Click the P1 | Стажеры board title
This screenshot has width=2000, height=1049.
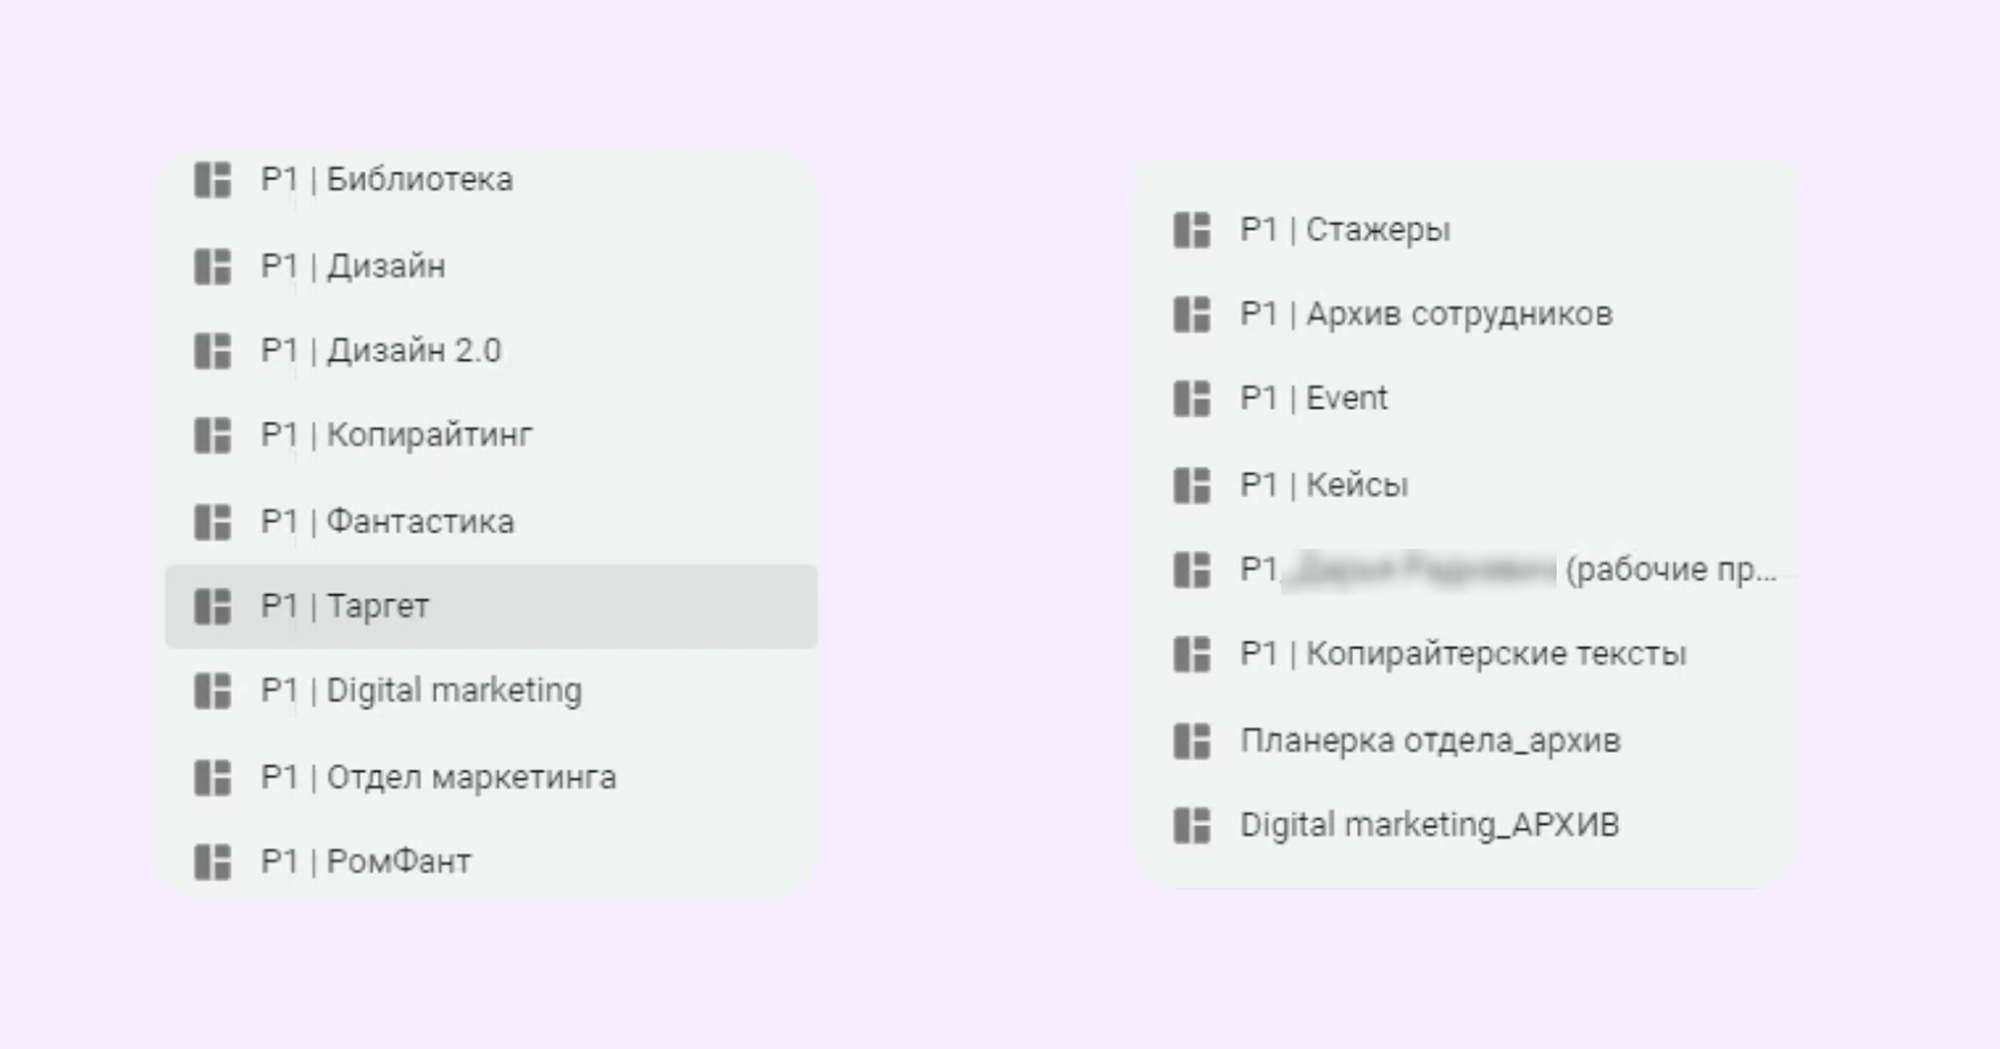(x=1345, y=230)
